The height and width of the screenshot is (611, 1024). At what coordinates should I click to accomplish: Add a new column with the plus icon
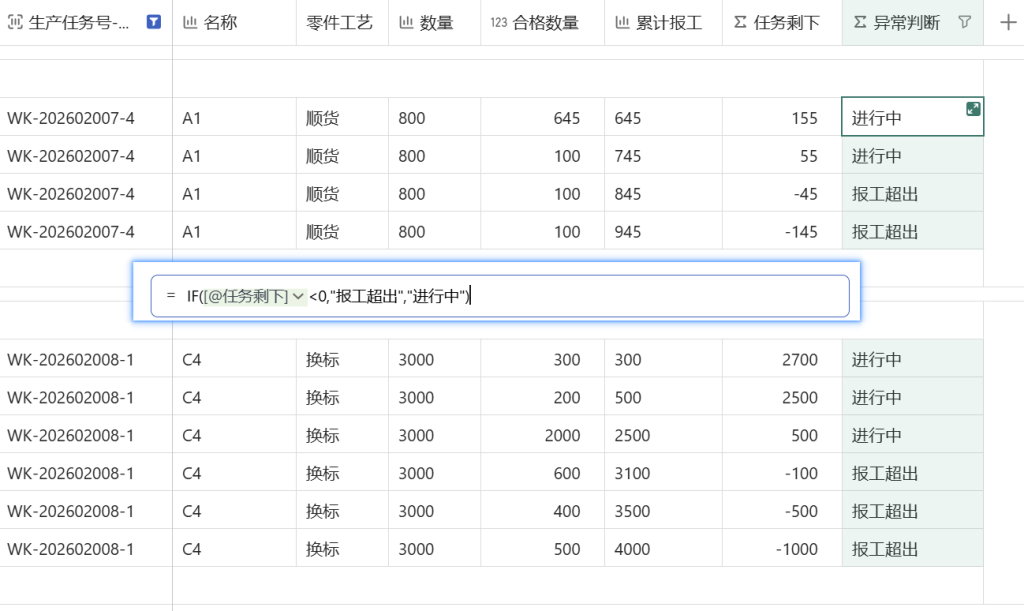[x=1008, y=23]
